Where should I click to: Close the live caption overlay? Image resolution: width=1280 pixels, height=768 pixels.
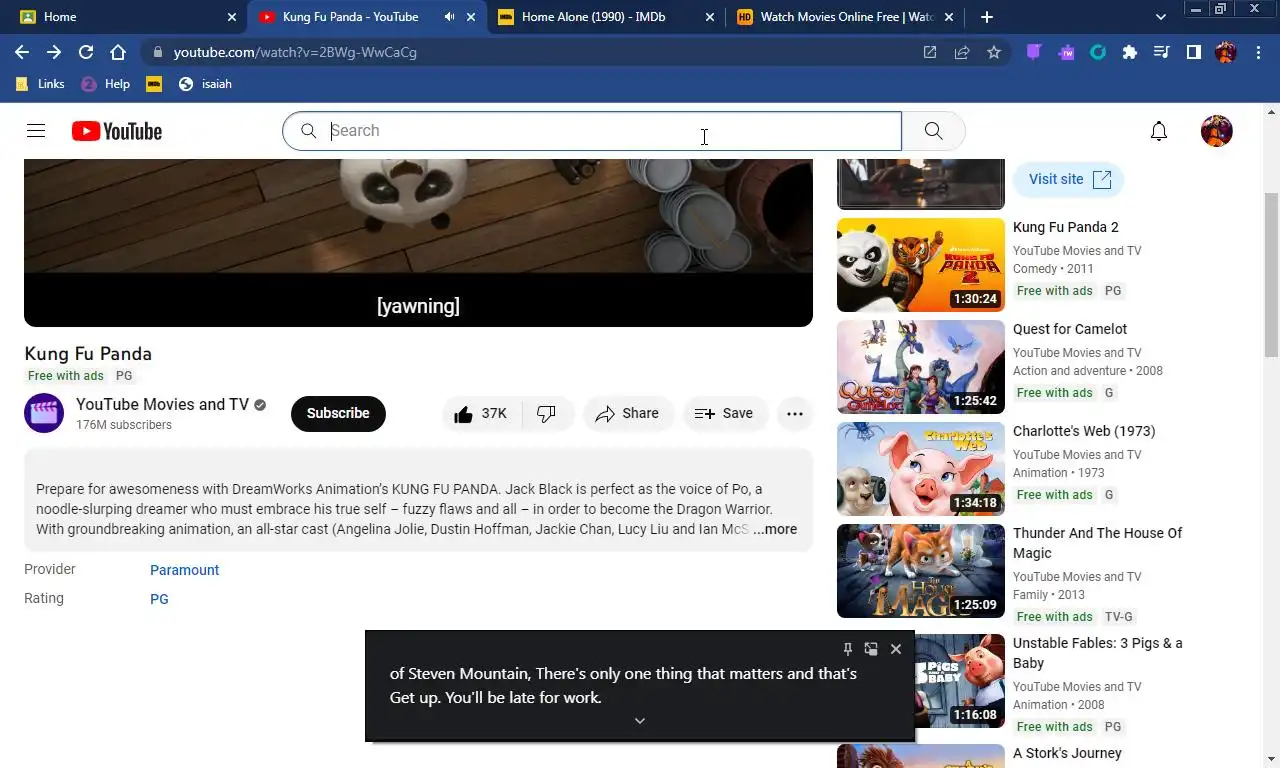[896, 649]
